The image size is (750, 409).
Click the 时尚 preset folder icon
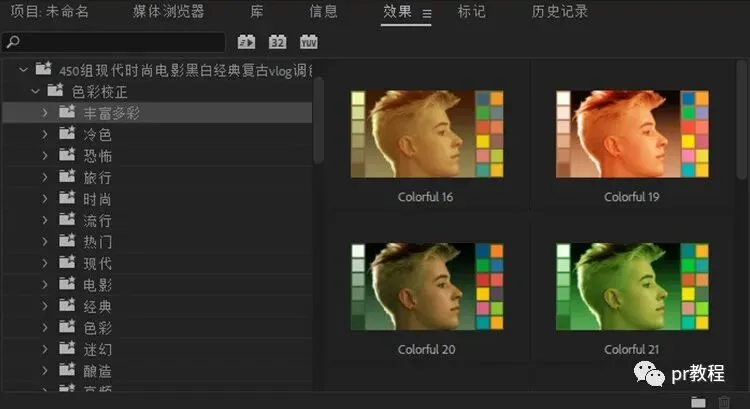(x=67, y=198)
